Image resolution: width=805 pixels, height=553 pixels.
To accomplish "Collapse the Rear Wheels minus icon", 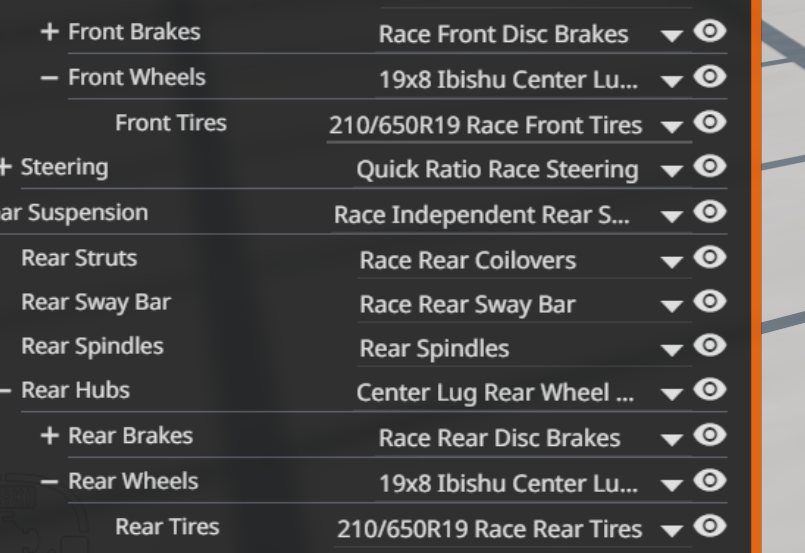I will tap(49, 482).
